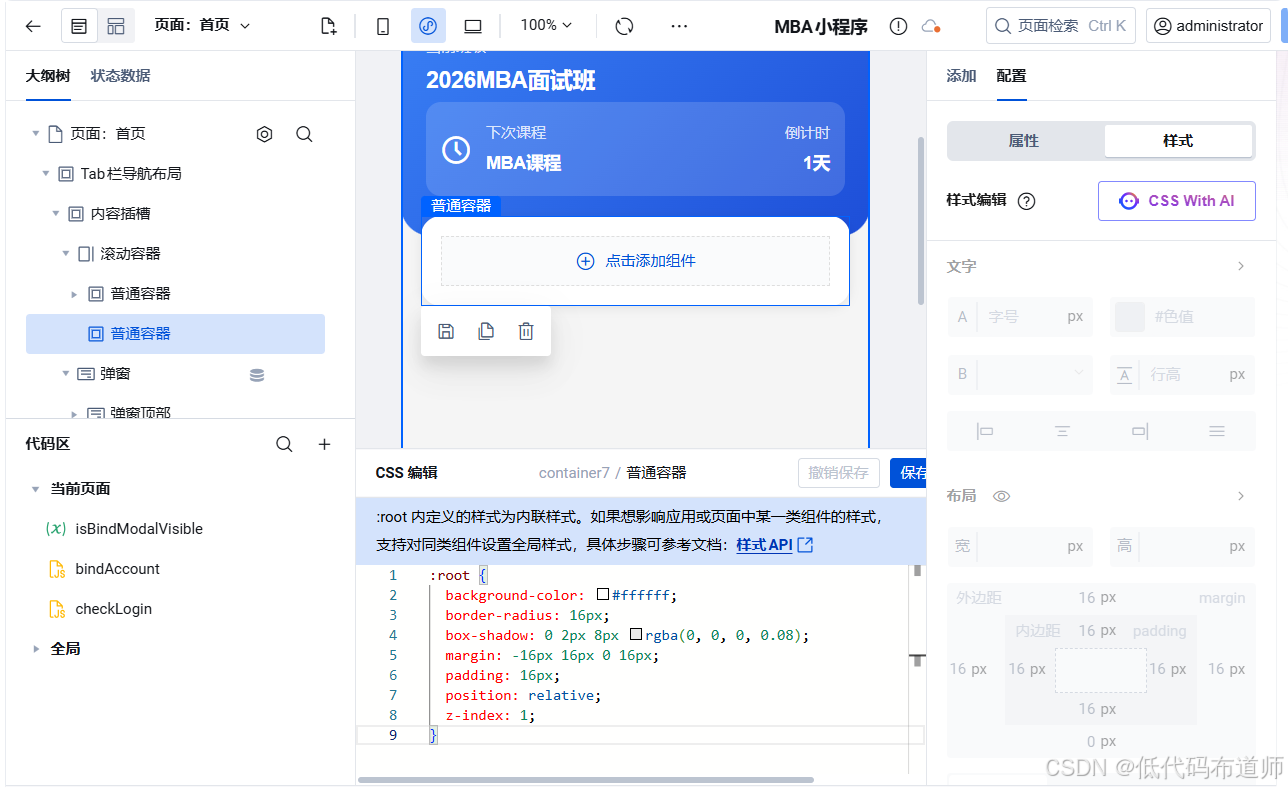Switch to the 大纲树 tab
Screen dimensions: 1288x789
(48, 76)
